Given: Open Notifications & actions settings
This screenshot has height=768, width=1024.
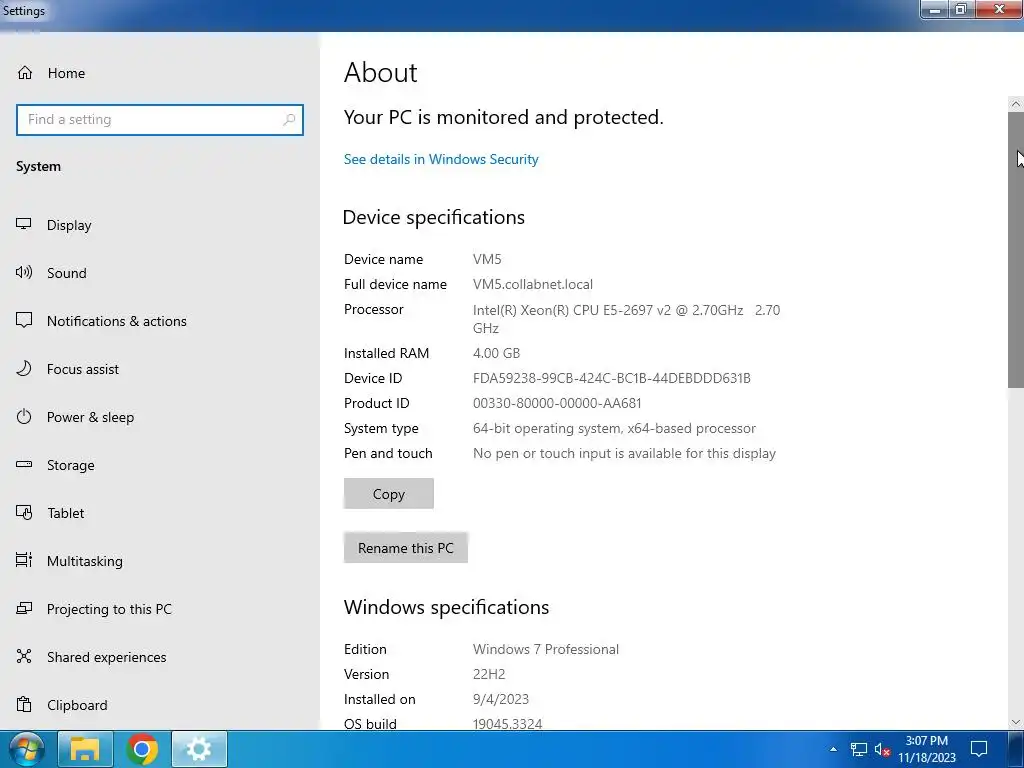Looking at the screenshot, I should 101,321.
